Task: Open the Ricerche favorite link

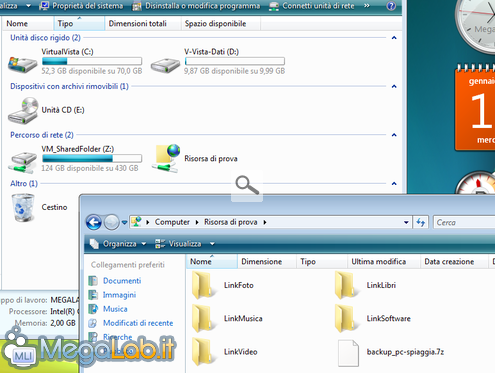Action: 118,337
